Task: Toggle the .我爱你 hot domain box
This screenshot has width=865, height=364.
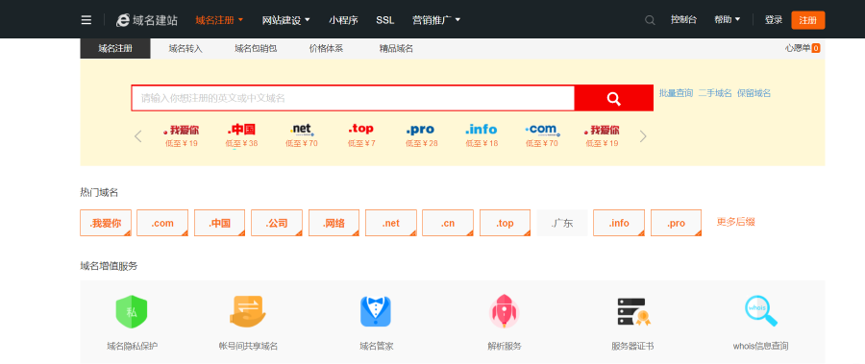Action: [105, 223]
